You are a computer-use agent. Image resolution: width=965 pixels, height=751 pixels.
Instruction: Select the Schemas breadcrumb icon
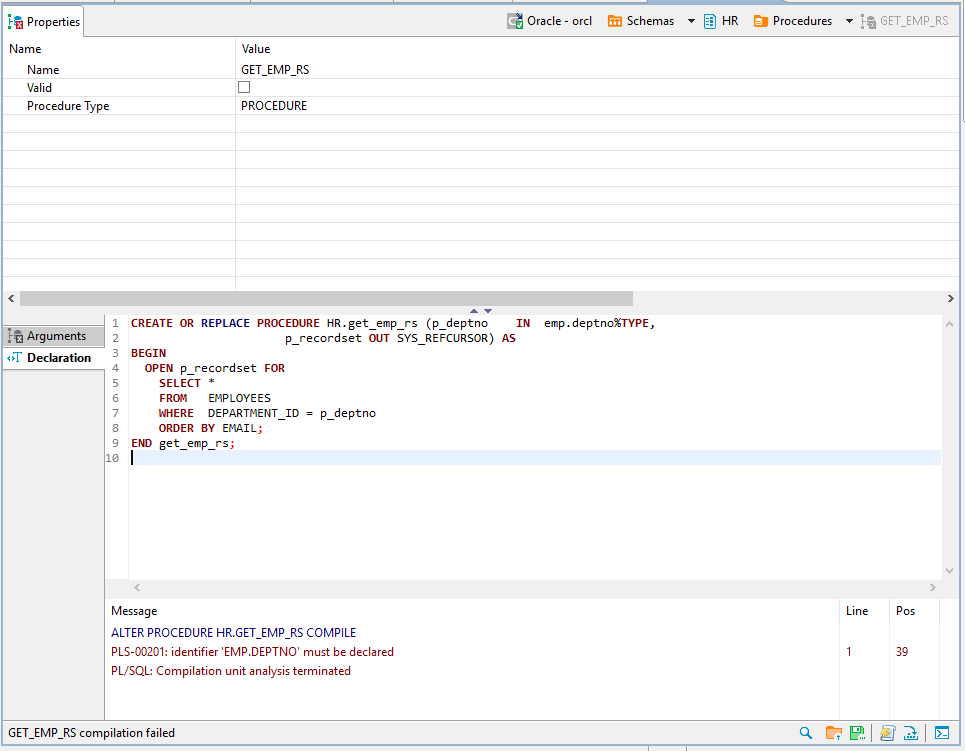(x=613, y=20)
